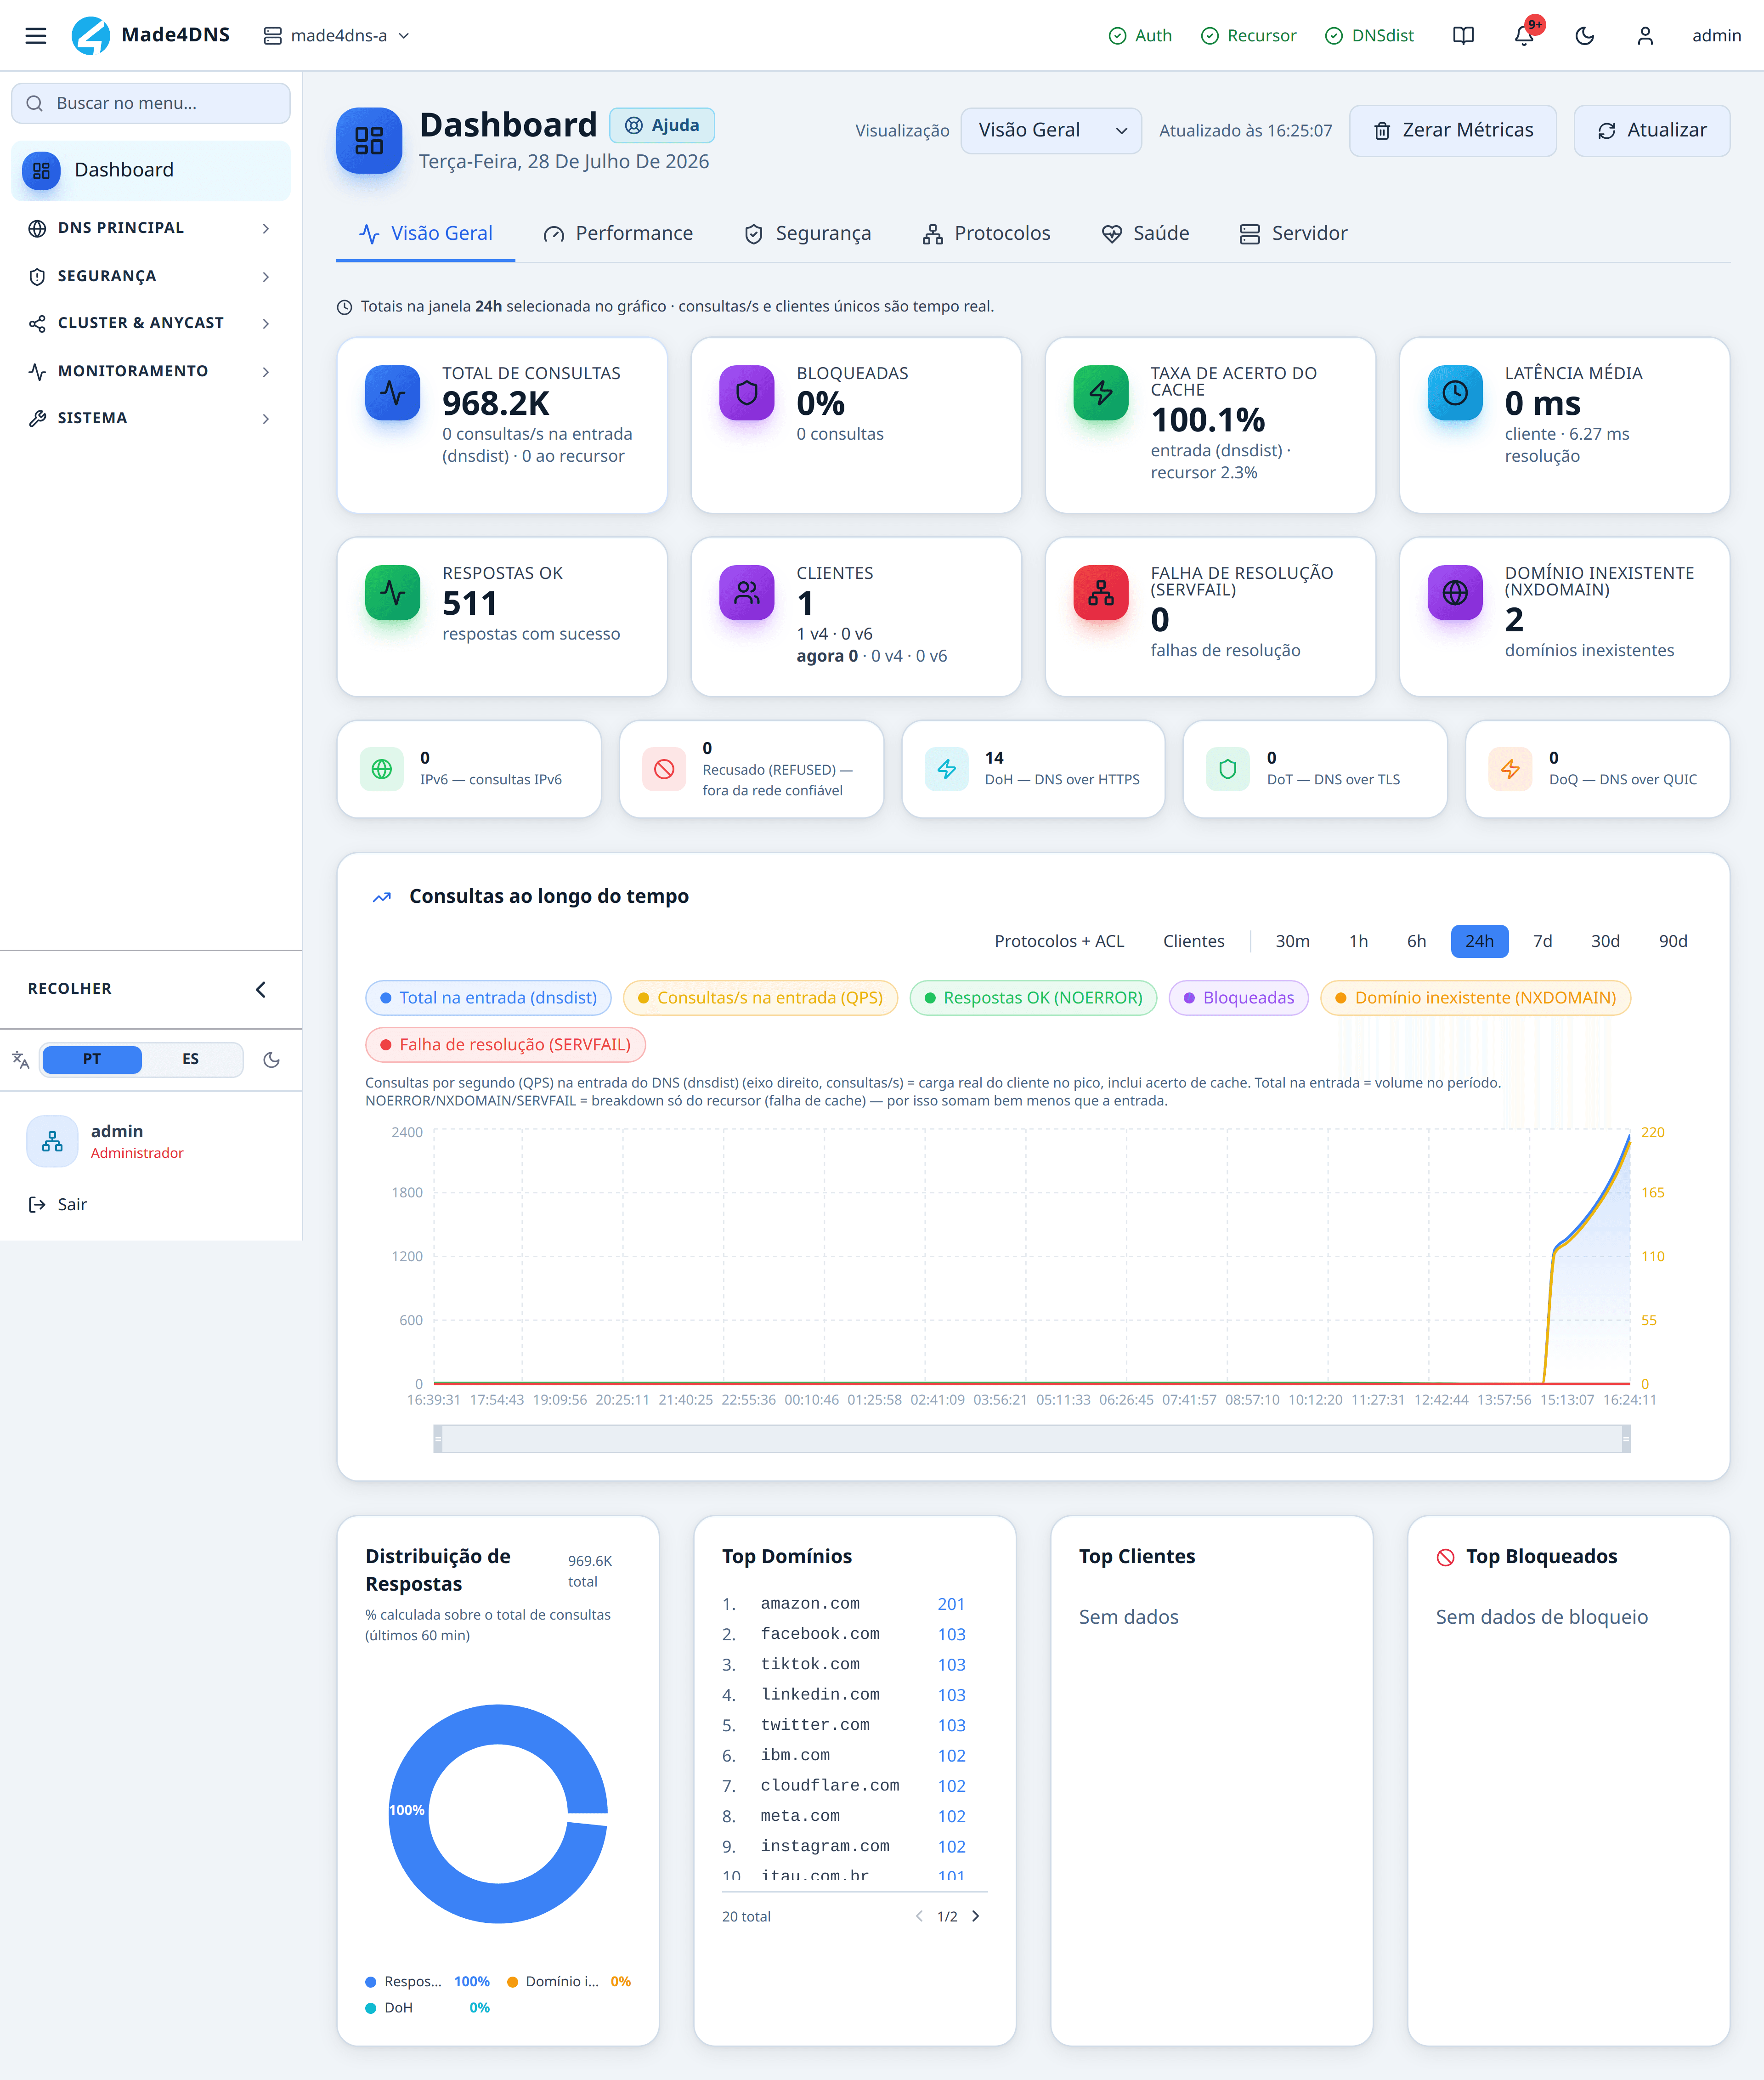
Task: Switch to the Performance tab
Action: (x=618, y=234)
